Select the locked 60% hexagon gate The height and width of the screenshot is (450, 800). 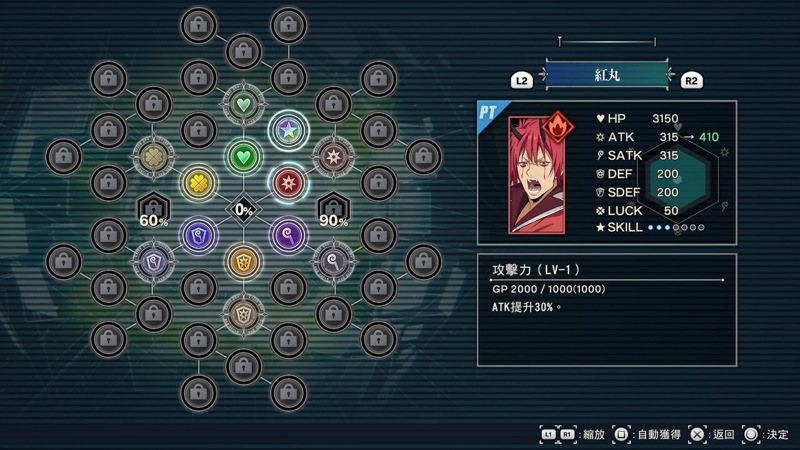(154, 210)
